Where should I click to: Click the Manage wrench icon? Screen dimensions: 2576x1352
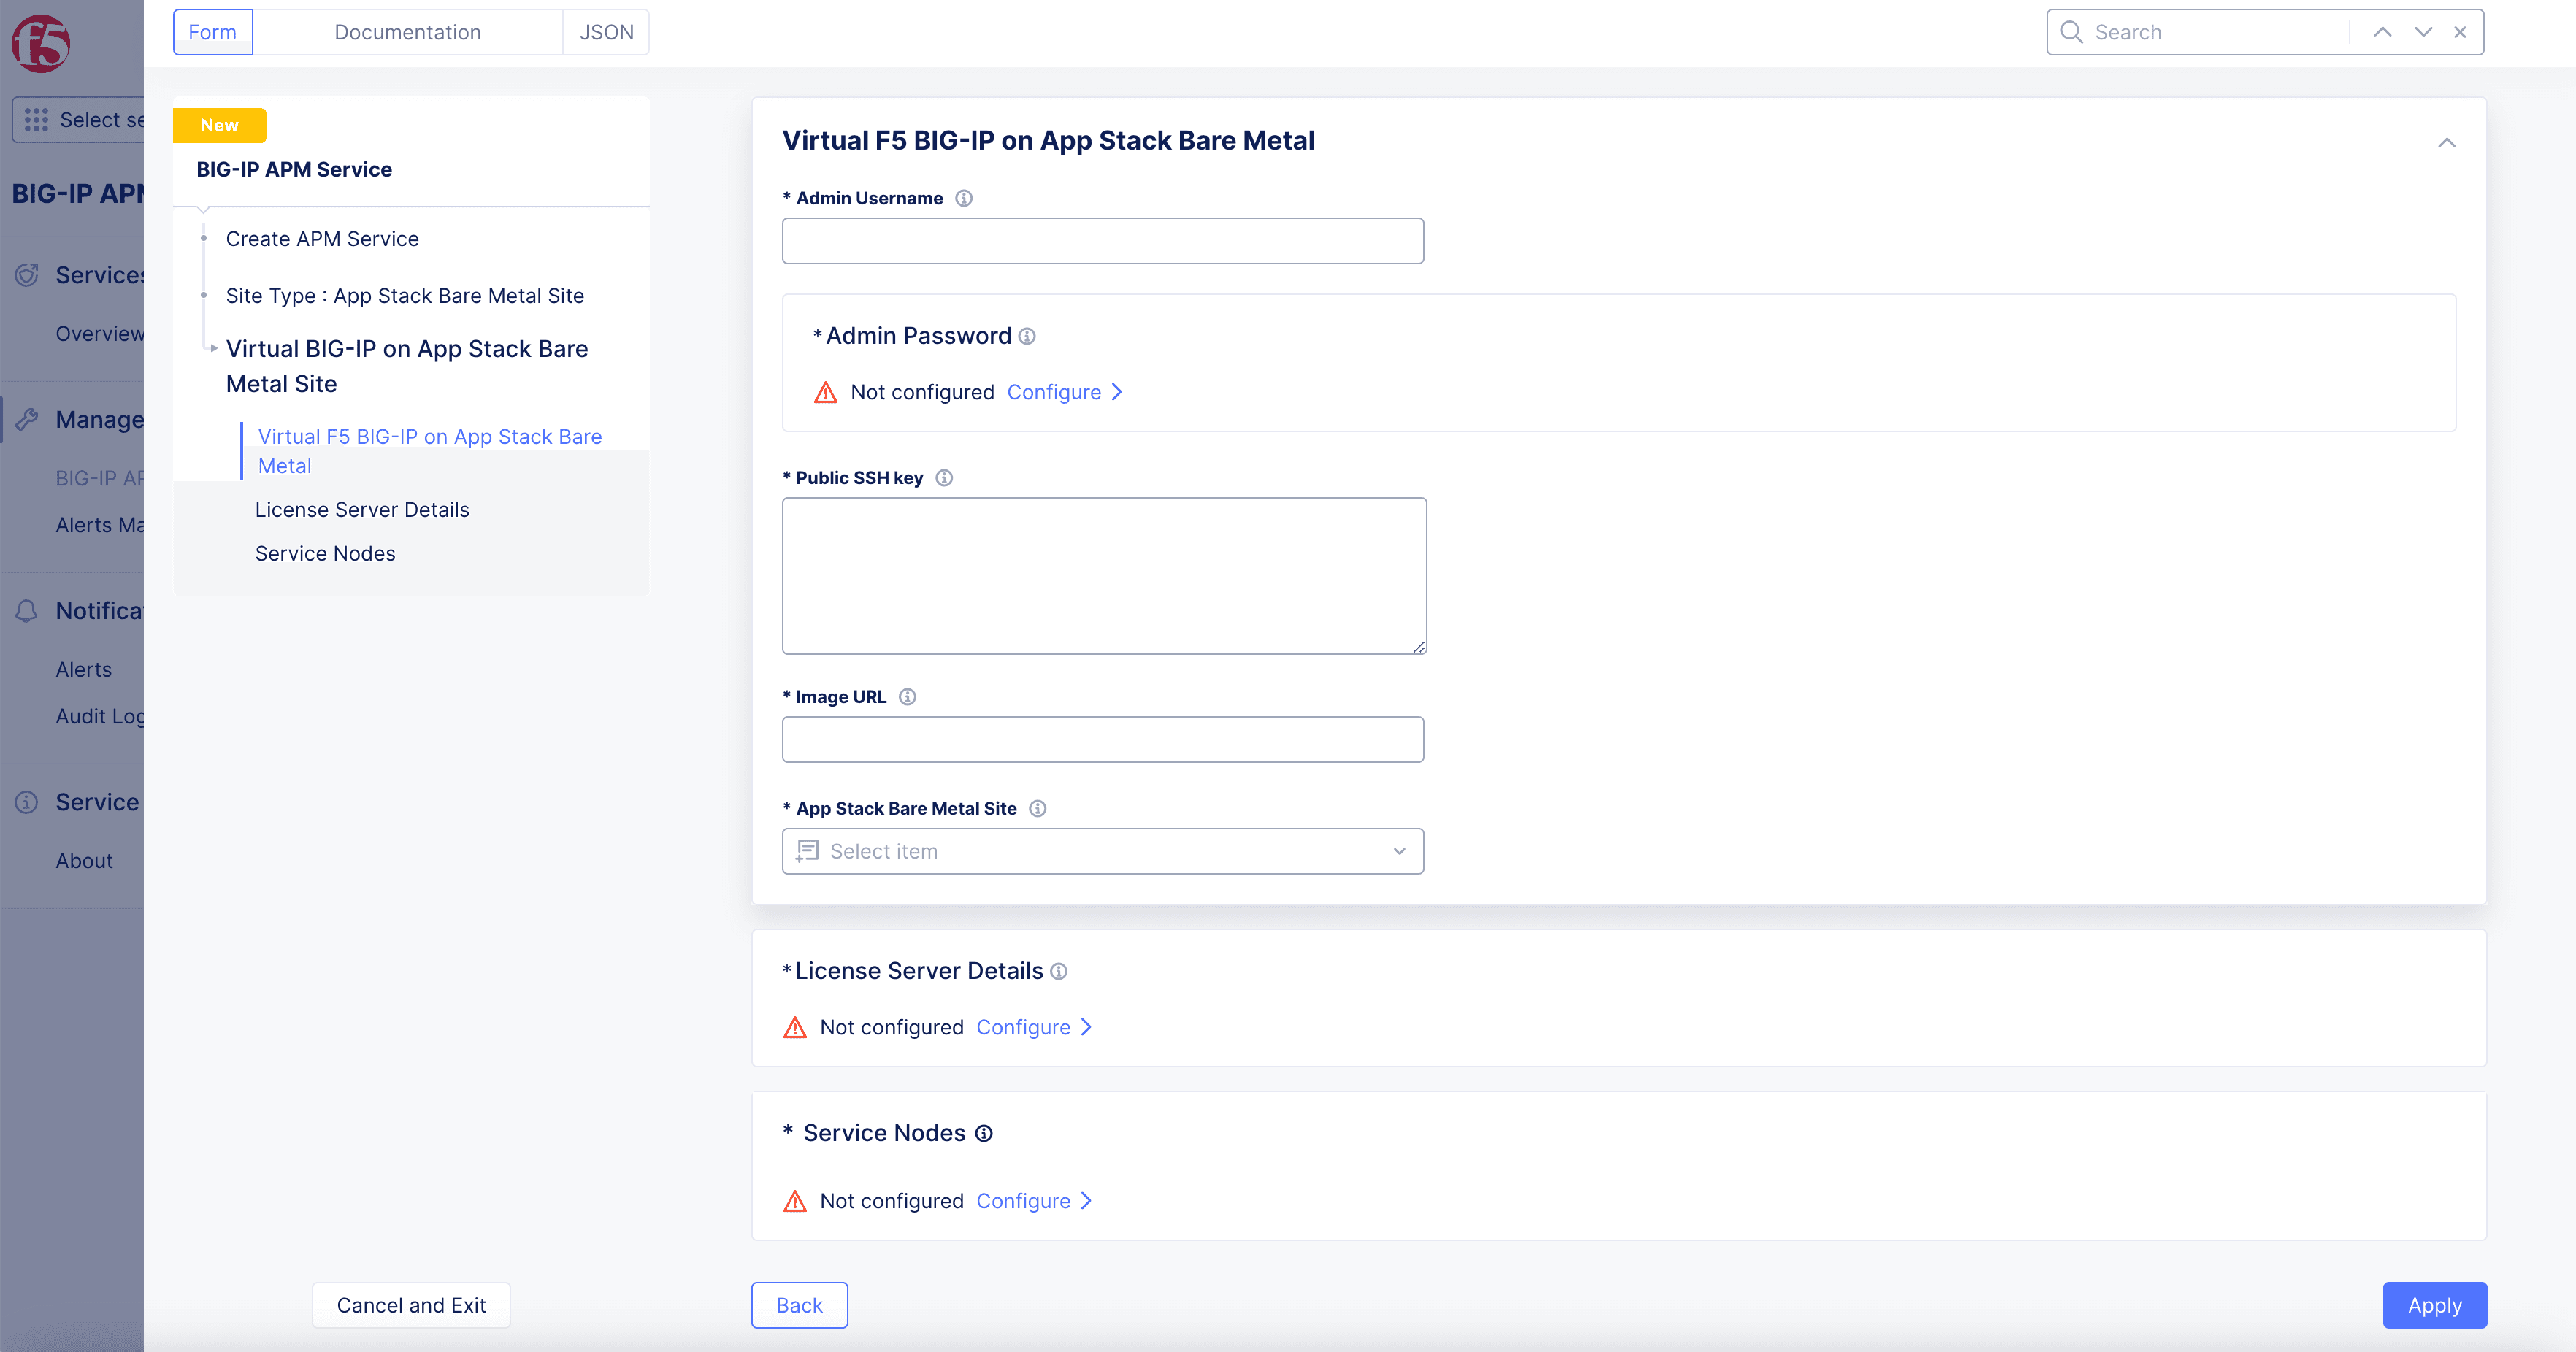[27, 420]
